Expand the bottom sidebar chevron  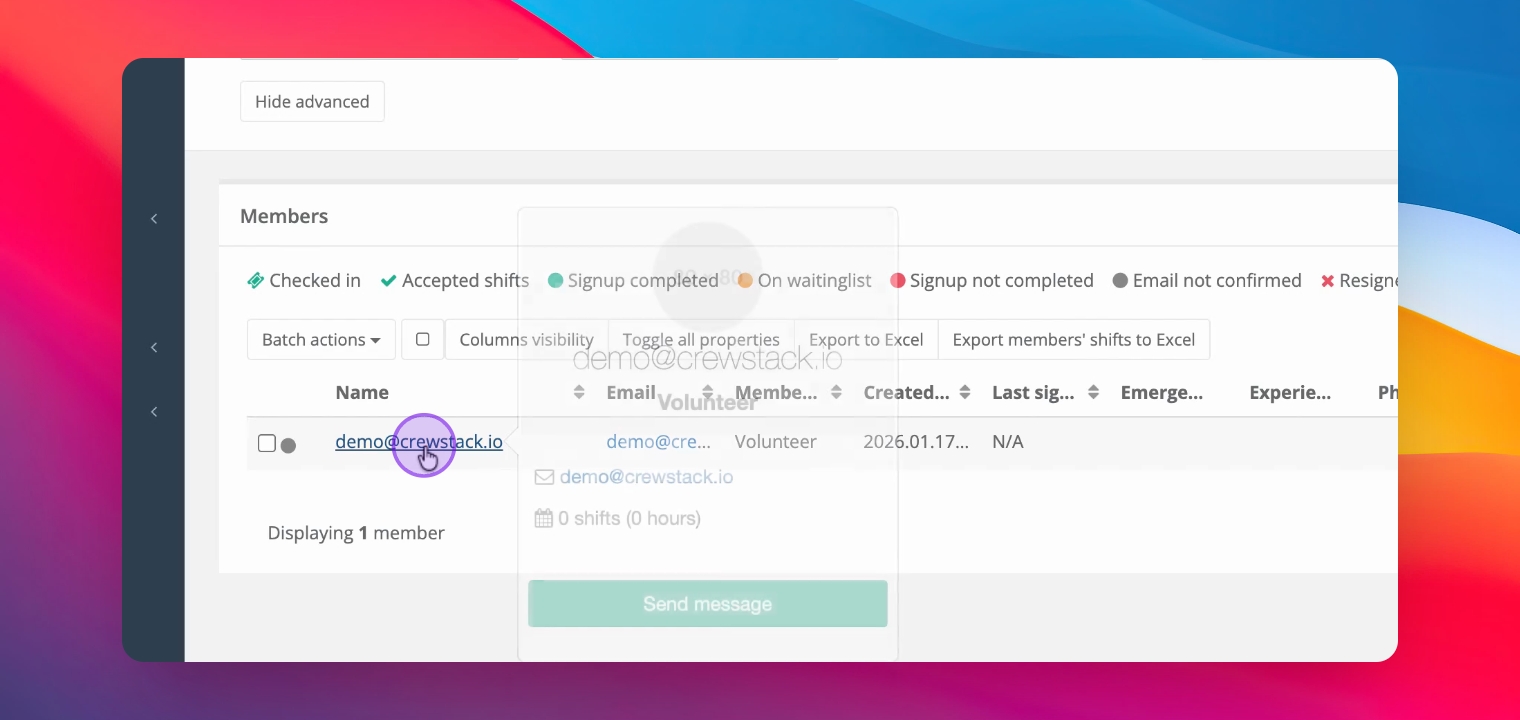[x=154, y=411]
